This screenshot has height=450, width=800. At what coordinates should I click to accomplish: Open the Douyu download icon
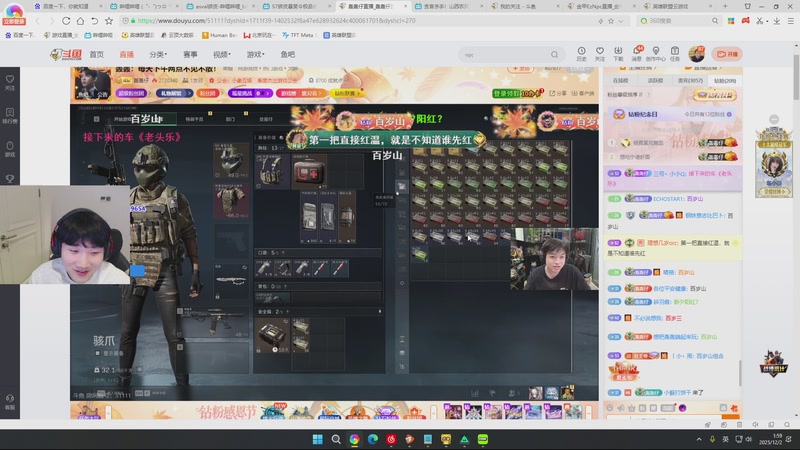(x=618, y=54)
